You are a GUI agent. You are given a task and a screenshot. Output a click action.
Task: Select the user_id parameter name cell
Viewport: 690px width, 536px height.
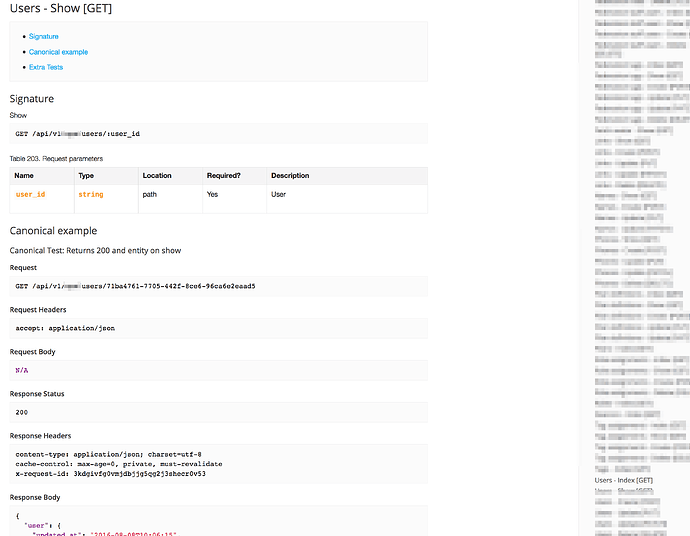(x=30, y=194)
